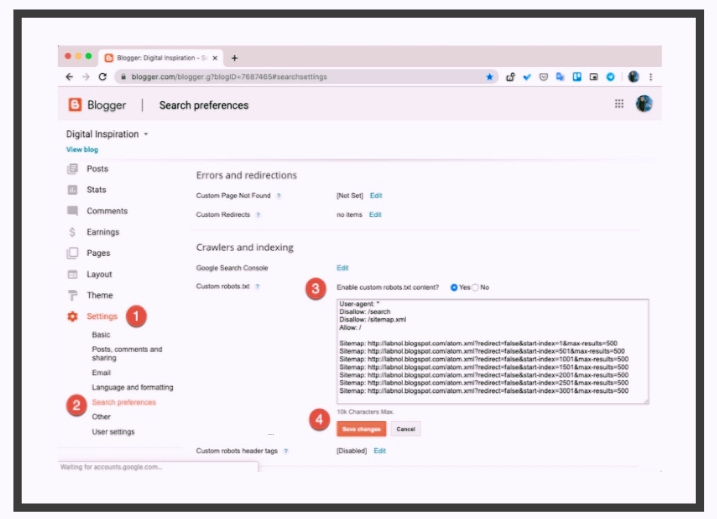Open the Chrome three-dot menu

[651, 77]
